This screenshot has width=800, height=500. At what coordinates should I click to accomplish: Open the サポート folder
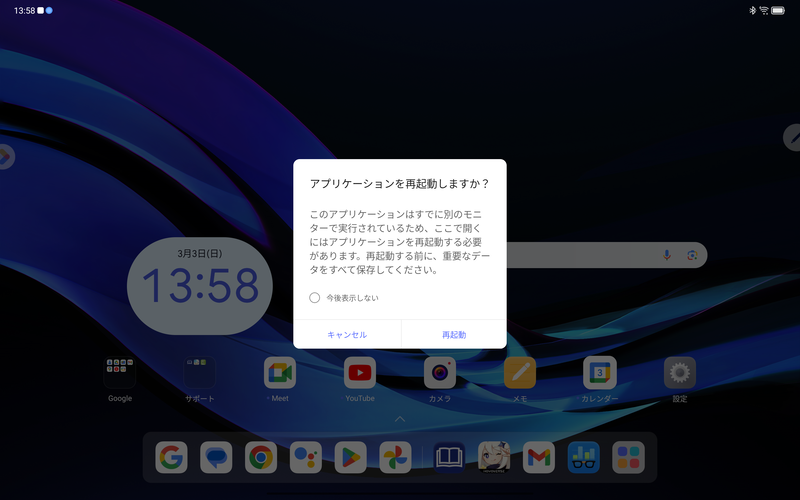[199, 373]
